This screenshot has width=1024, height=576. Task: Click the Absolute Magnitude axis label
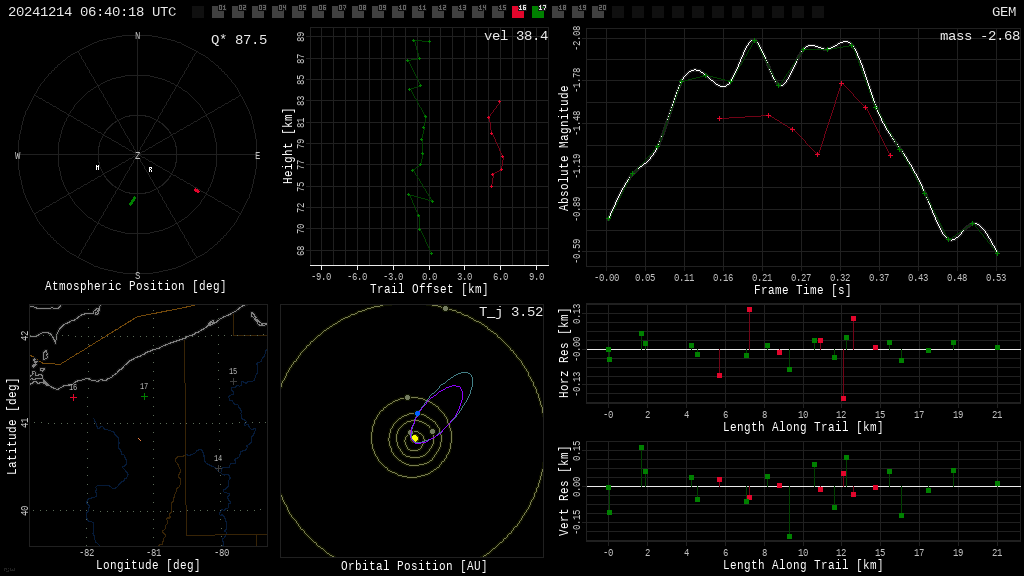(x=564, y=148)
